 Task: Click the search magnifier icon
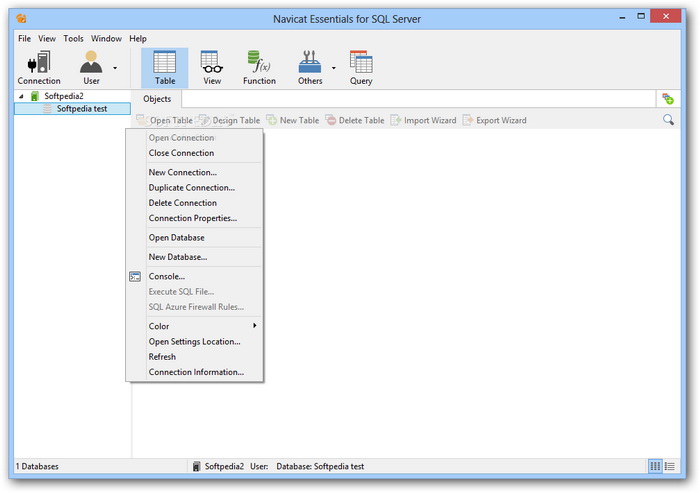(x=668, y=120)
